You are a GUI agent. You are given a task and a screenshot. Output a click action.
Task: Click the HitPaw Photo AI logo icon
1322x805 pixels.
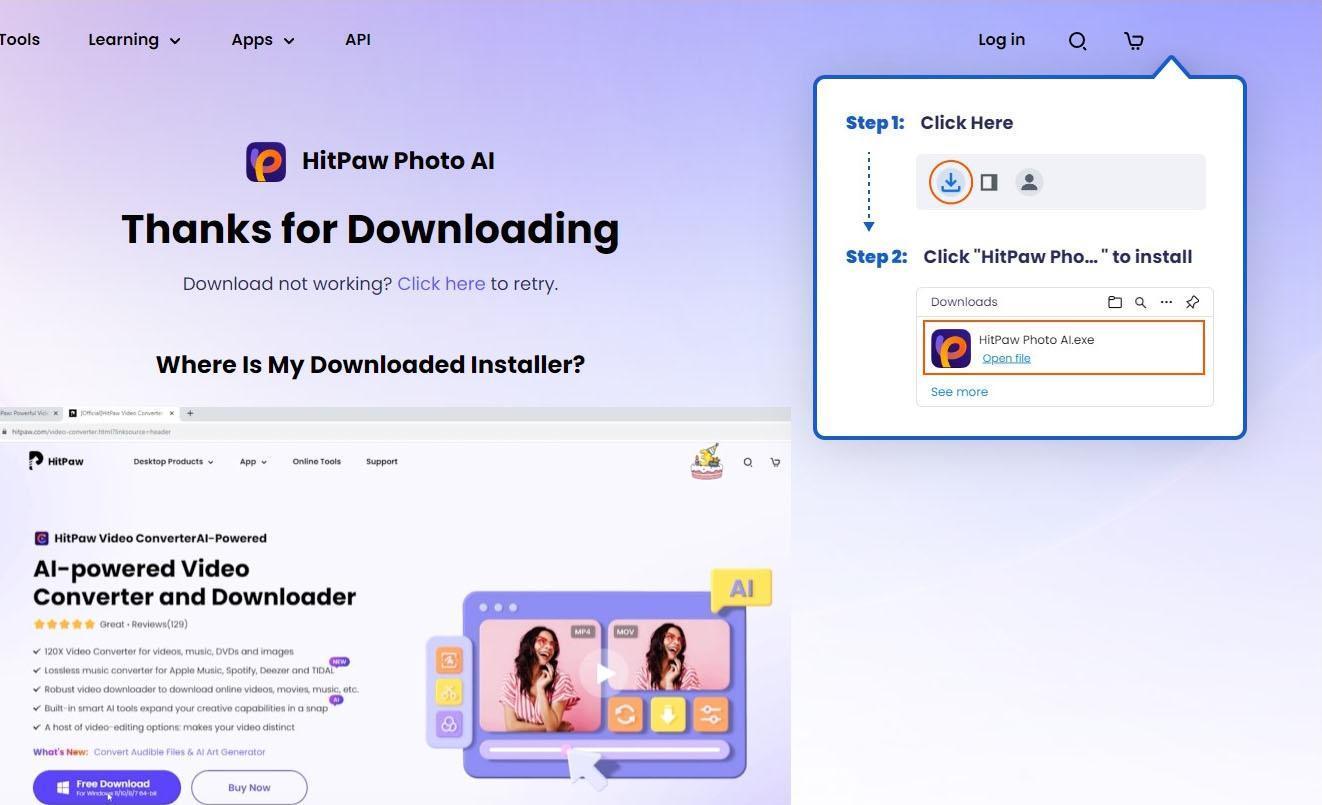coord(266,162)
